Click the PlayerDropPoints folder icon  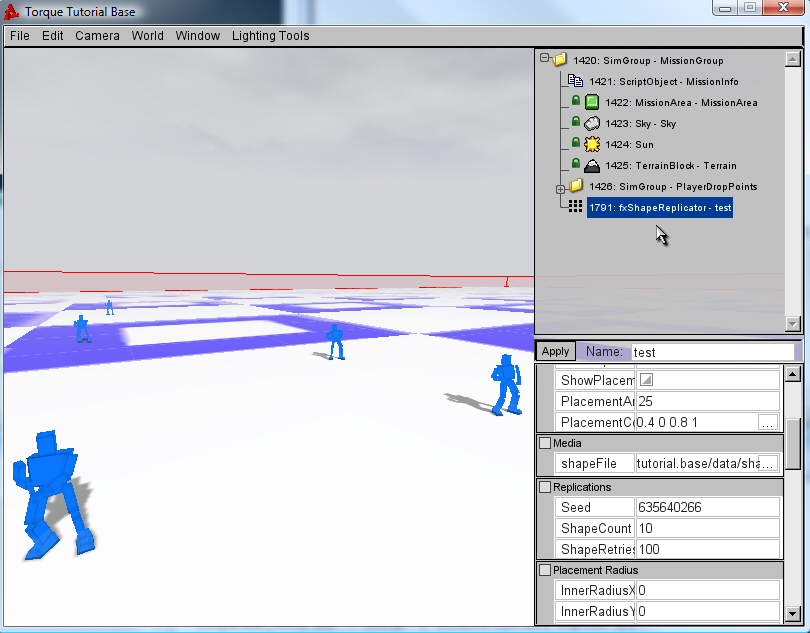coord(576,186)
